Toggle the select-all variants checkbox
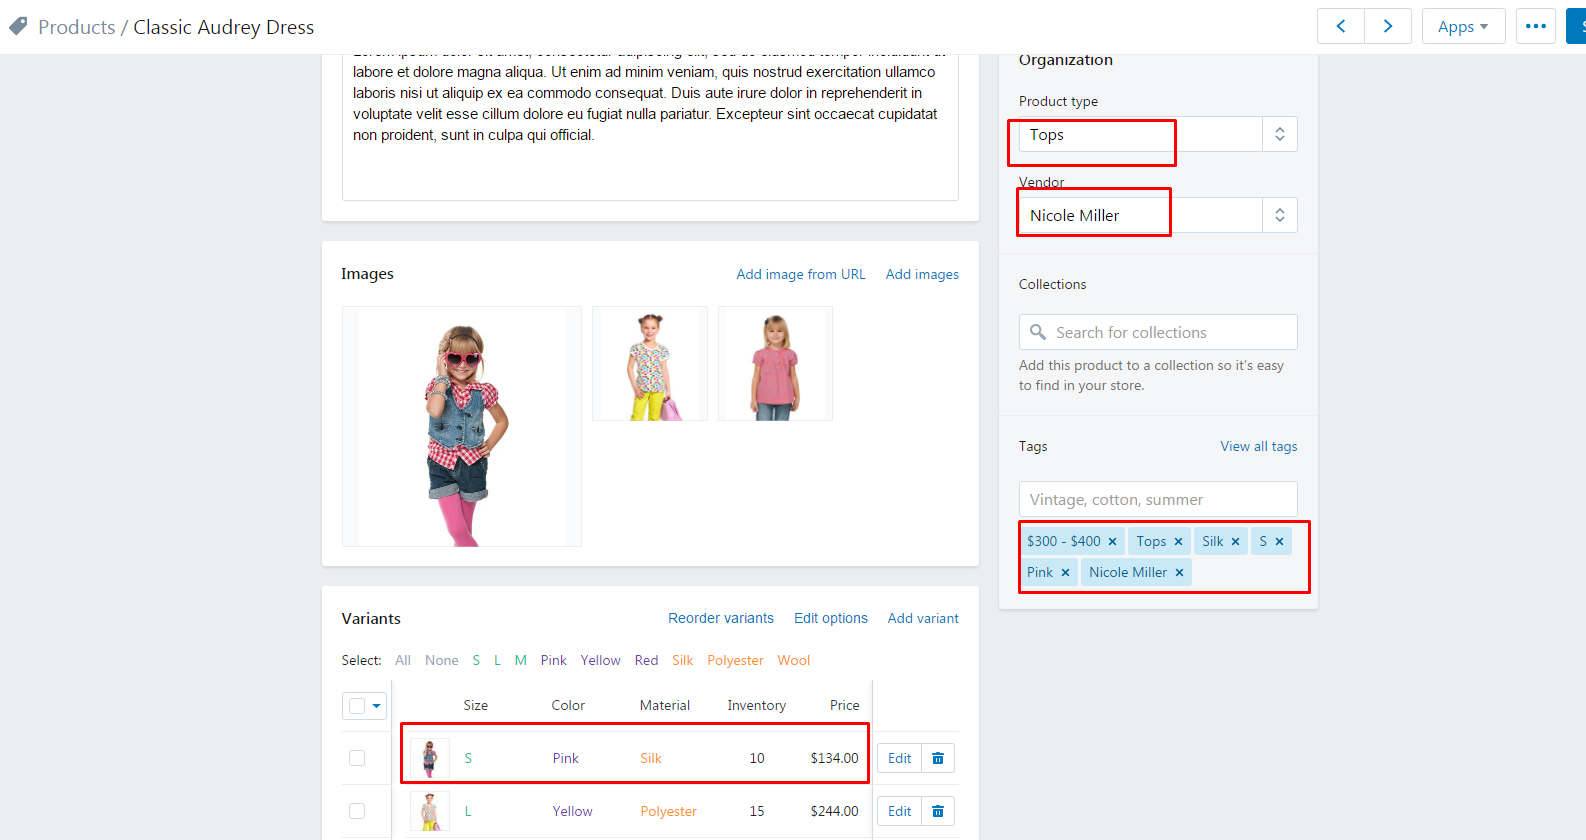This screenshot has width=1586, height=840. point(357,705)
